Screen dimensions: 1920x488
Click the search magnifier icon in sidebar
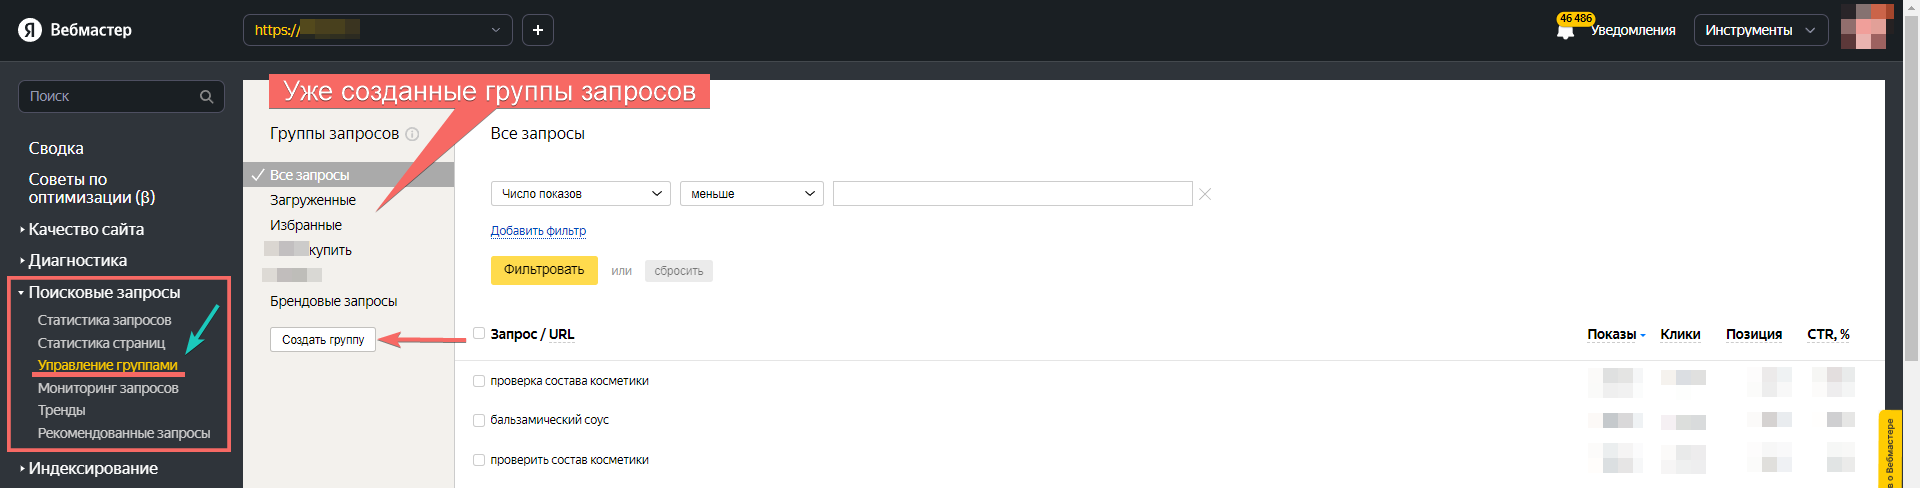click(x=206, y=97)
